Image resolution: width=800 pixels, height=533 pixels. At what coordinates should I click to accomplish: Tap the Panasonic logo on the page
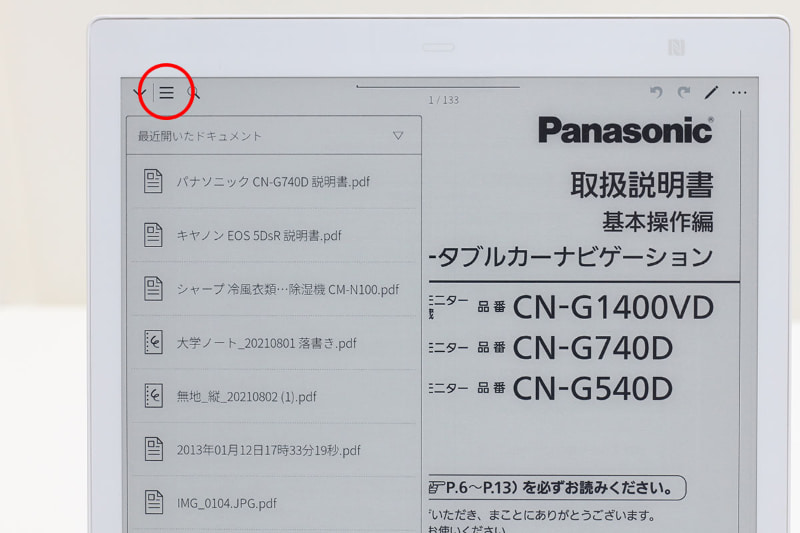point(626,130)
